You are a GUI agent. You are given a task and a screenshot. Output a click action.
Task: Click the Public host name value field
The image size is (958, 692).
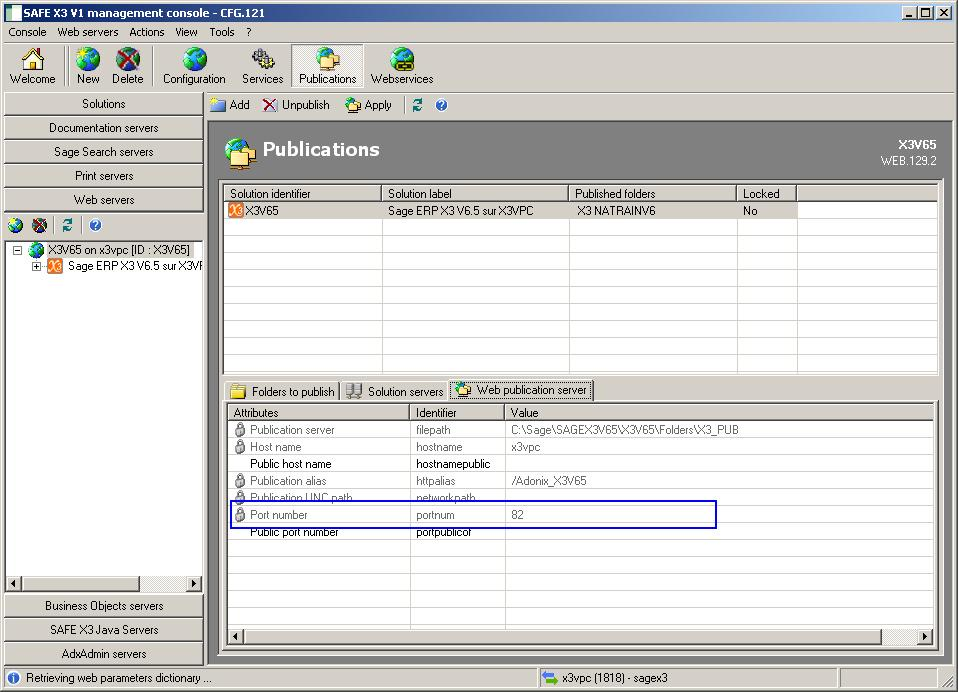coord(719,464)
